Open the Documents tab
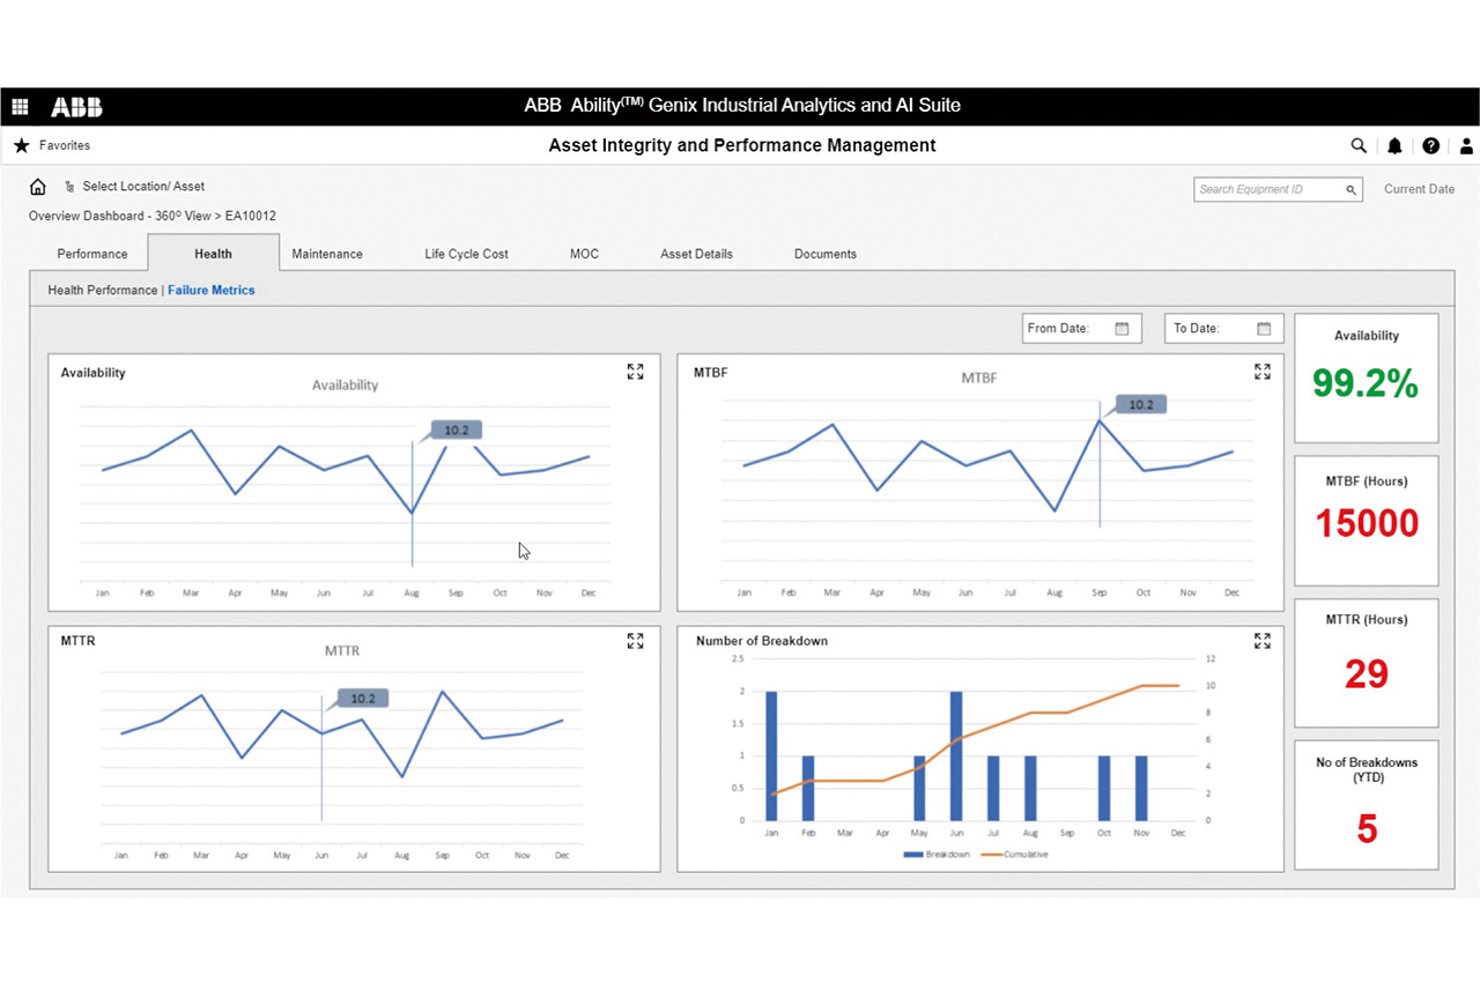 825,254
